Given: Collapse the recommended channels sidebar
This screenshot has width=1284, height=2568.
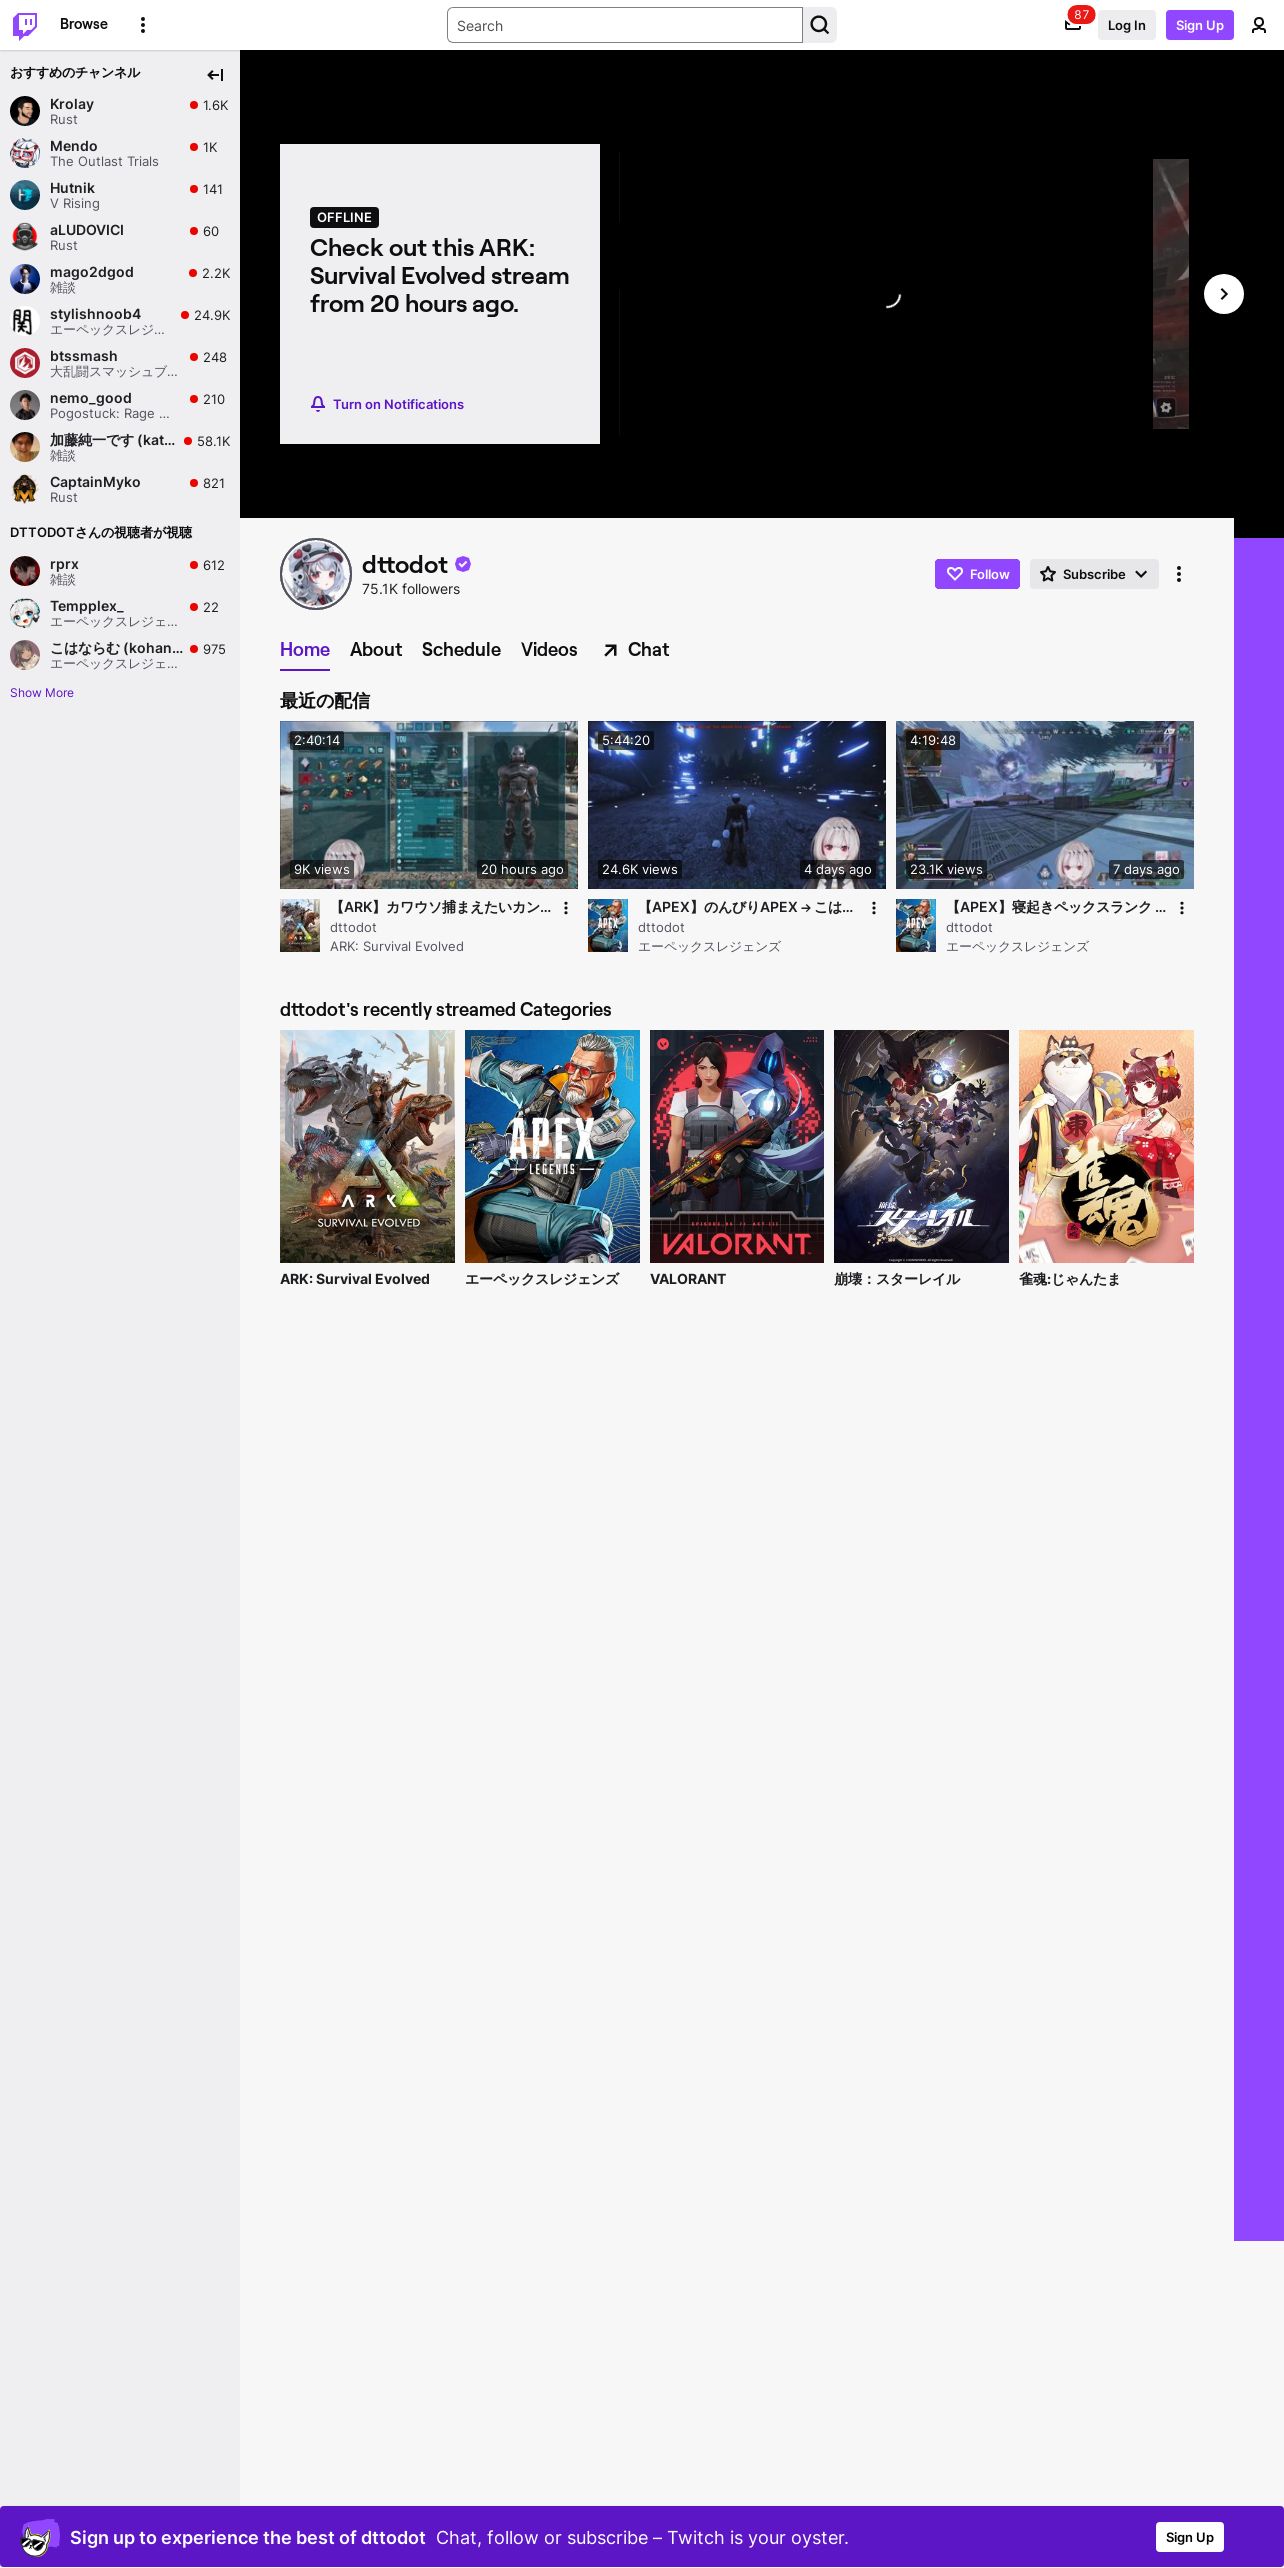Looking at the screenshot, I should (215, 75).
